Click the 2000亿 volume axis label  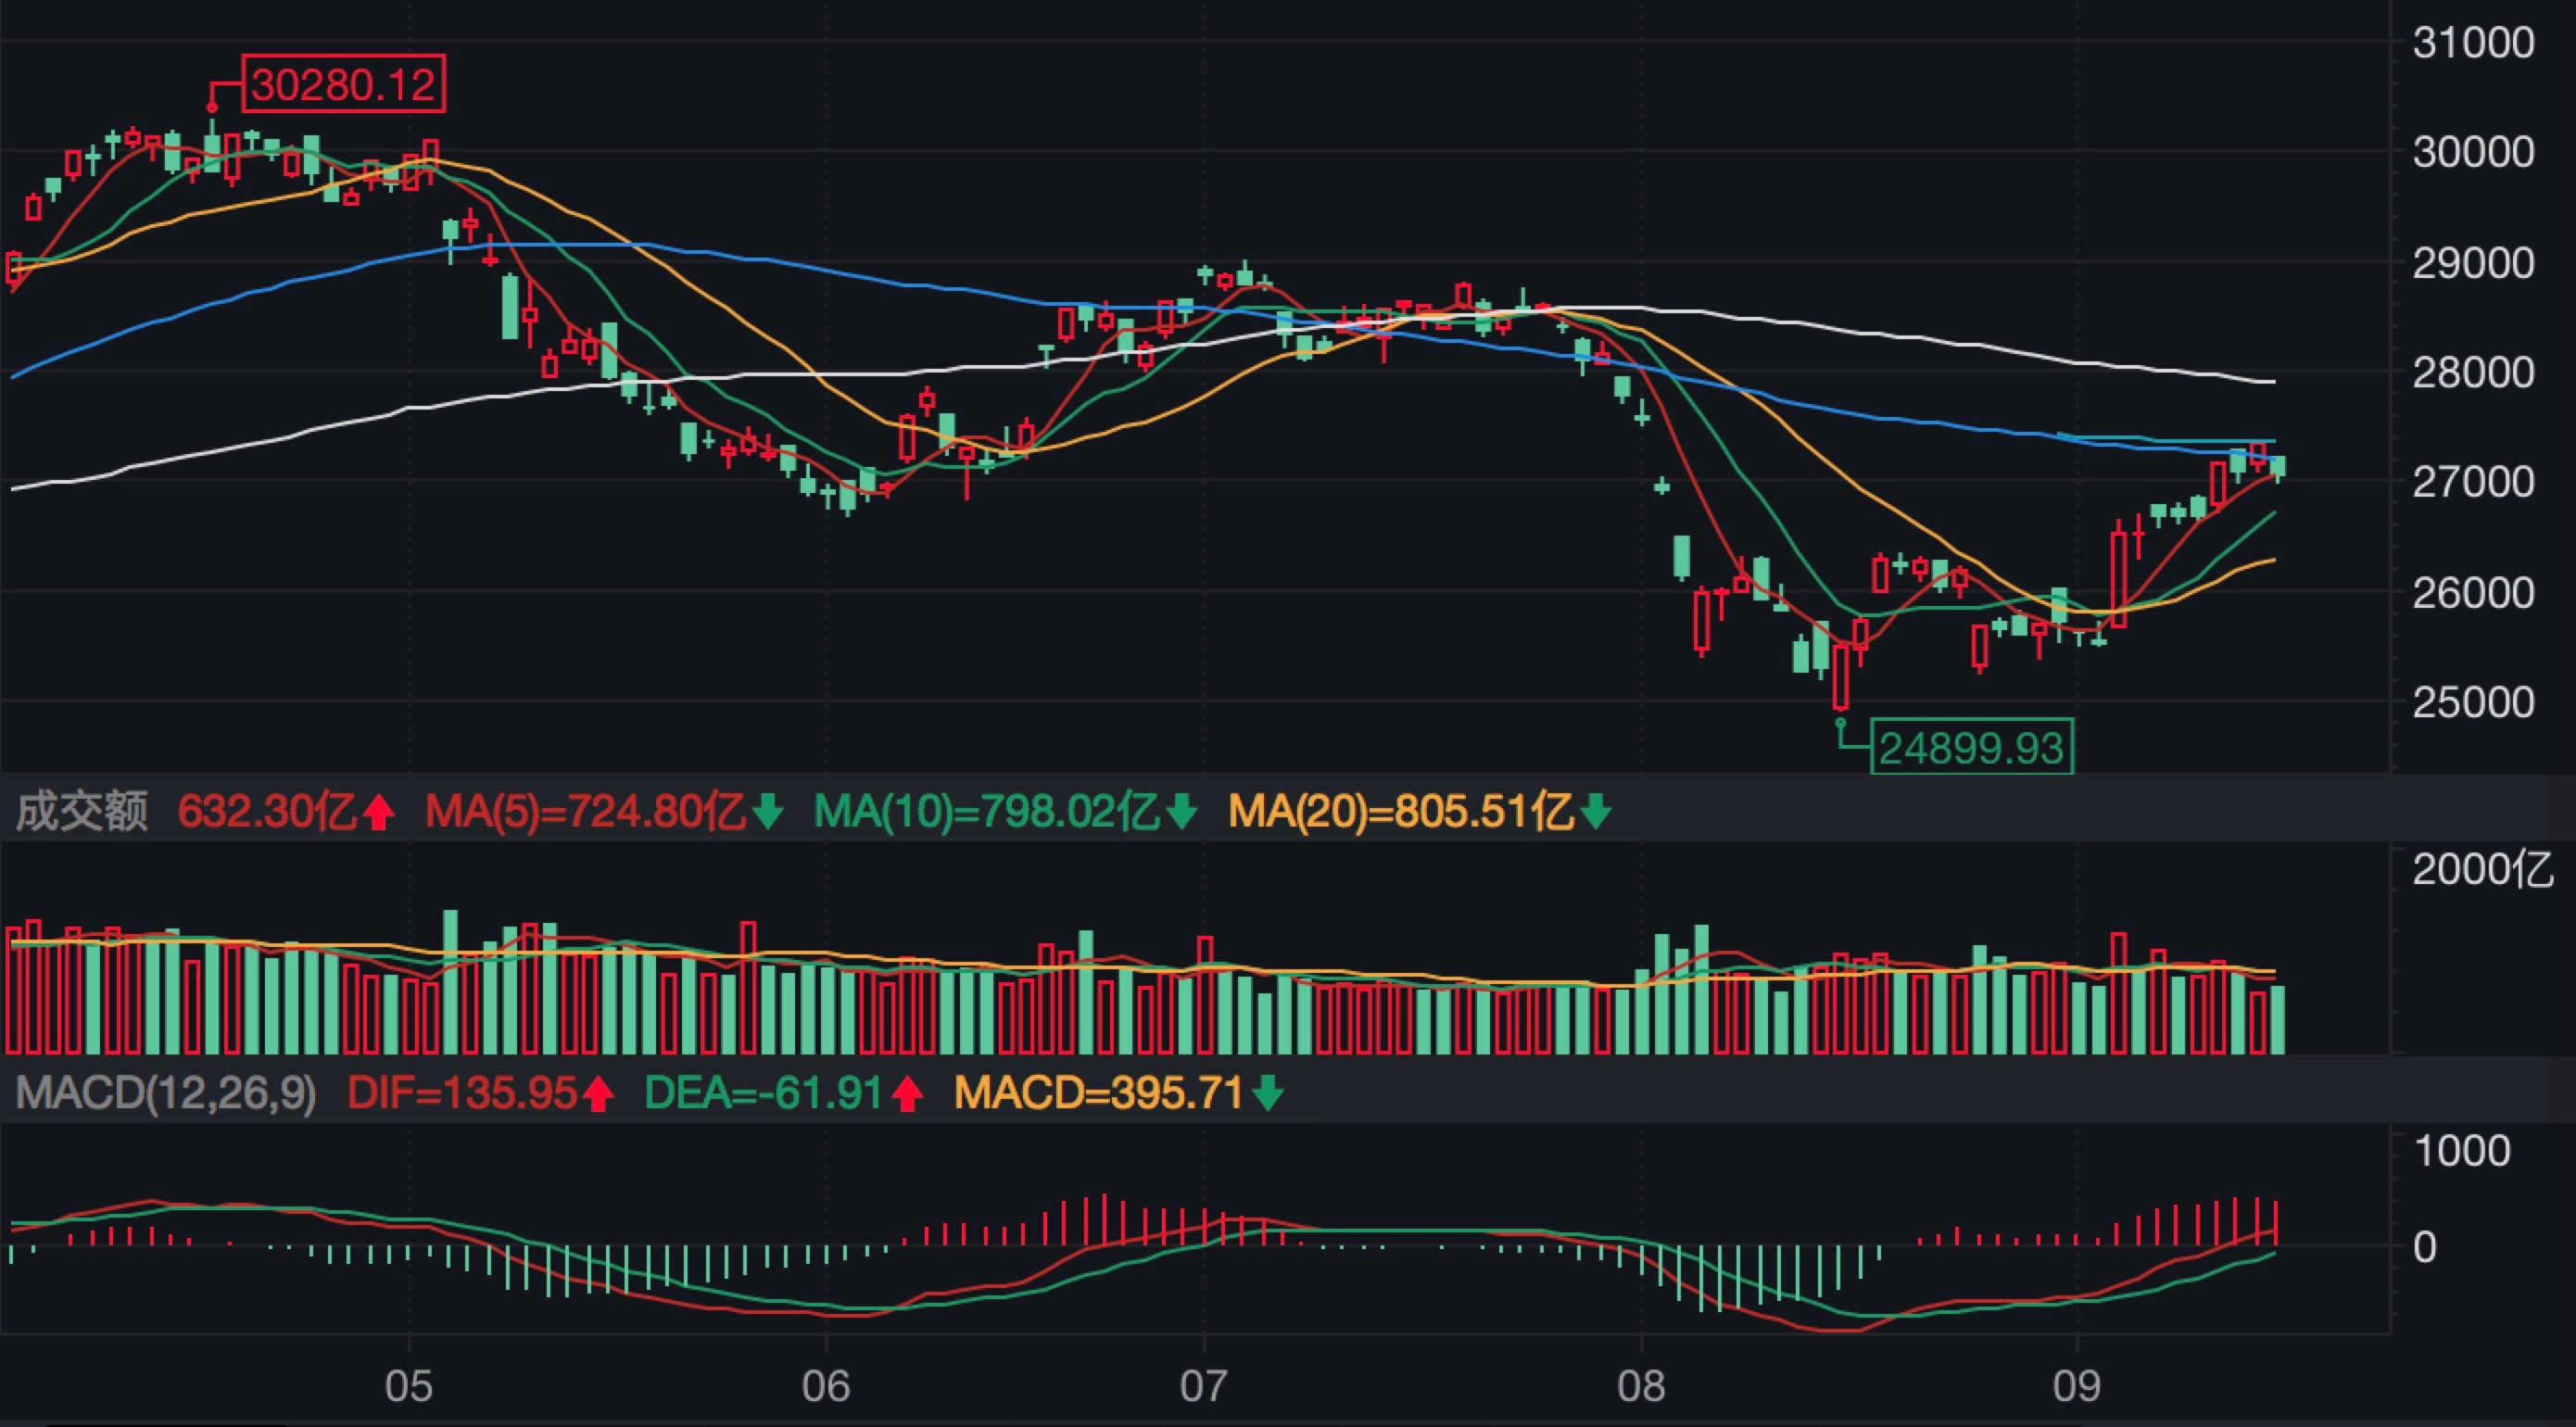2482,870
